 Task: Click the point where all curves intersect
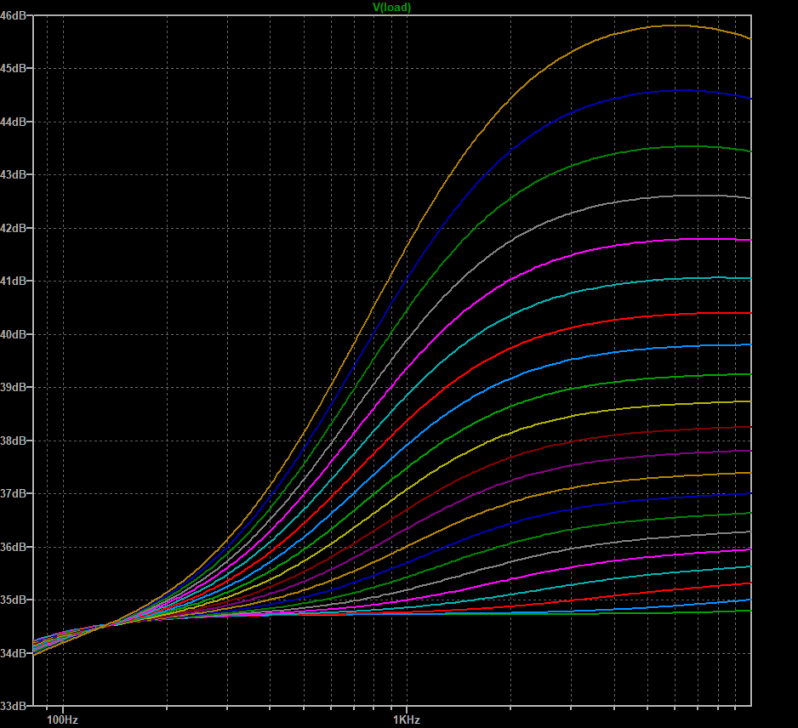pos(108,626)
